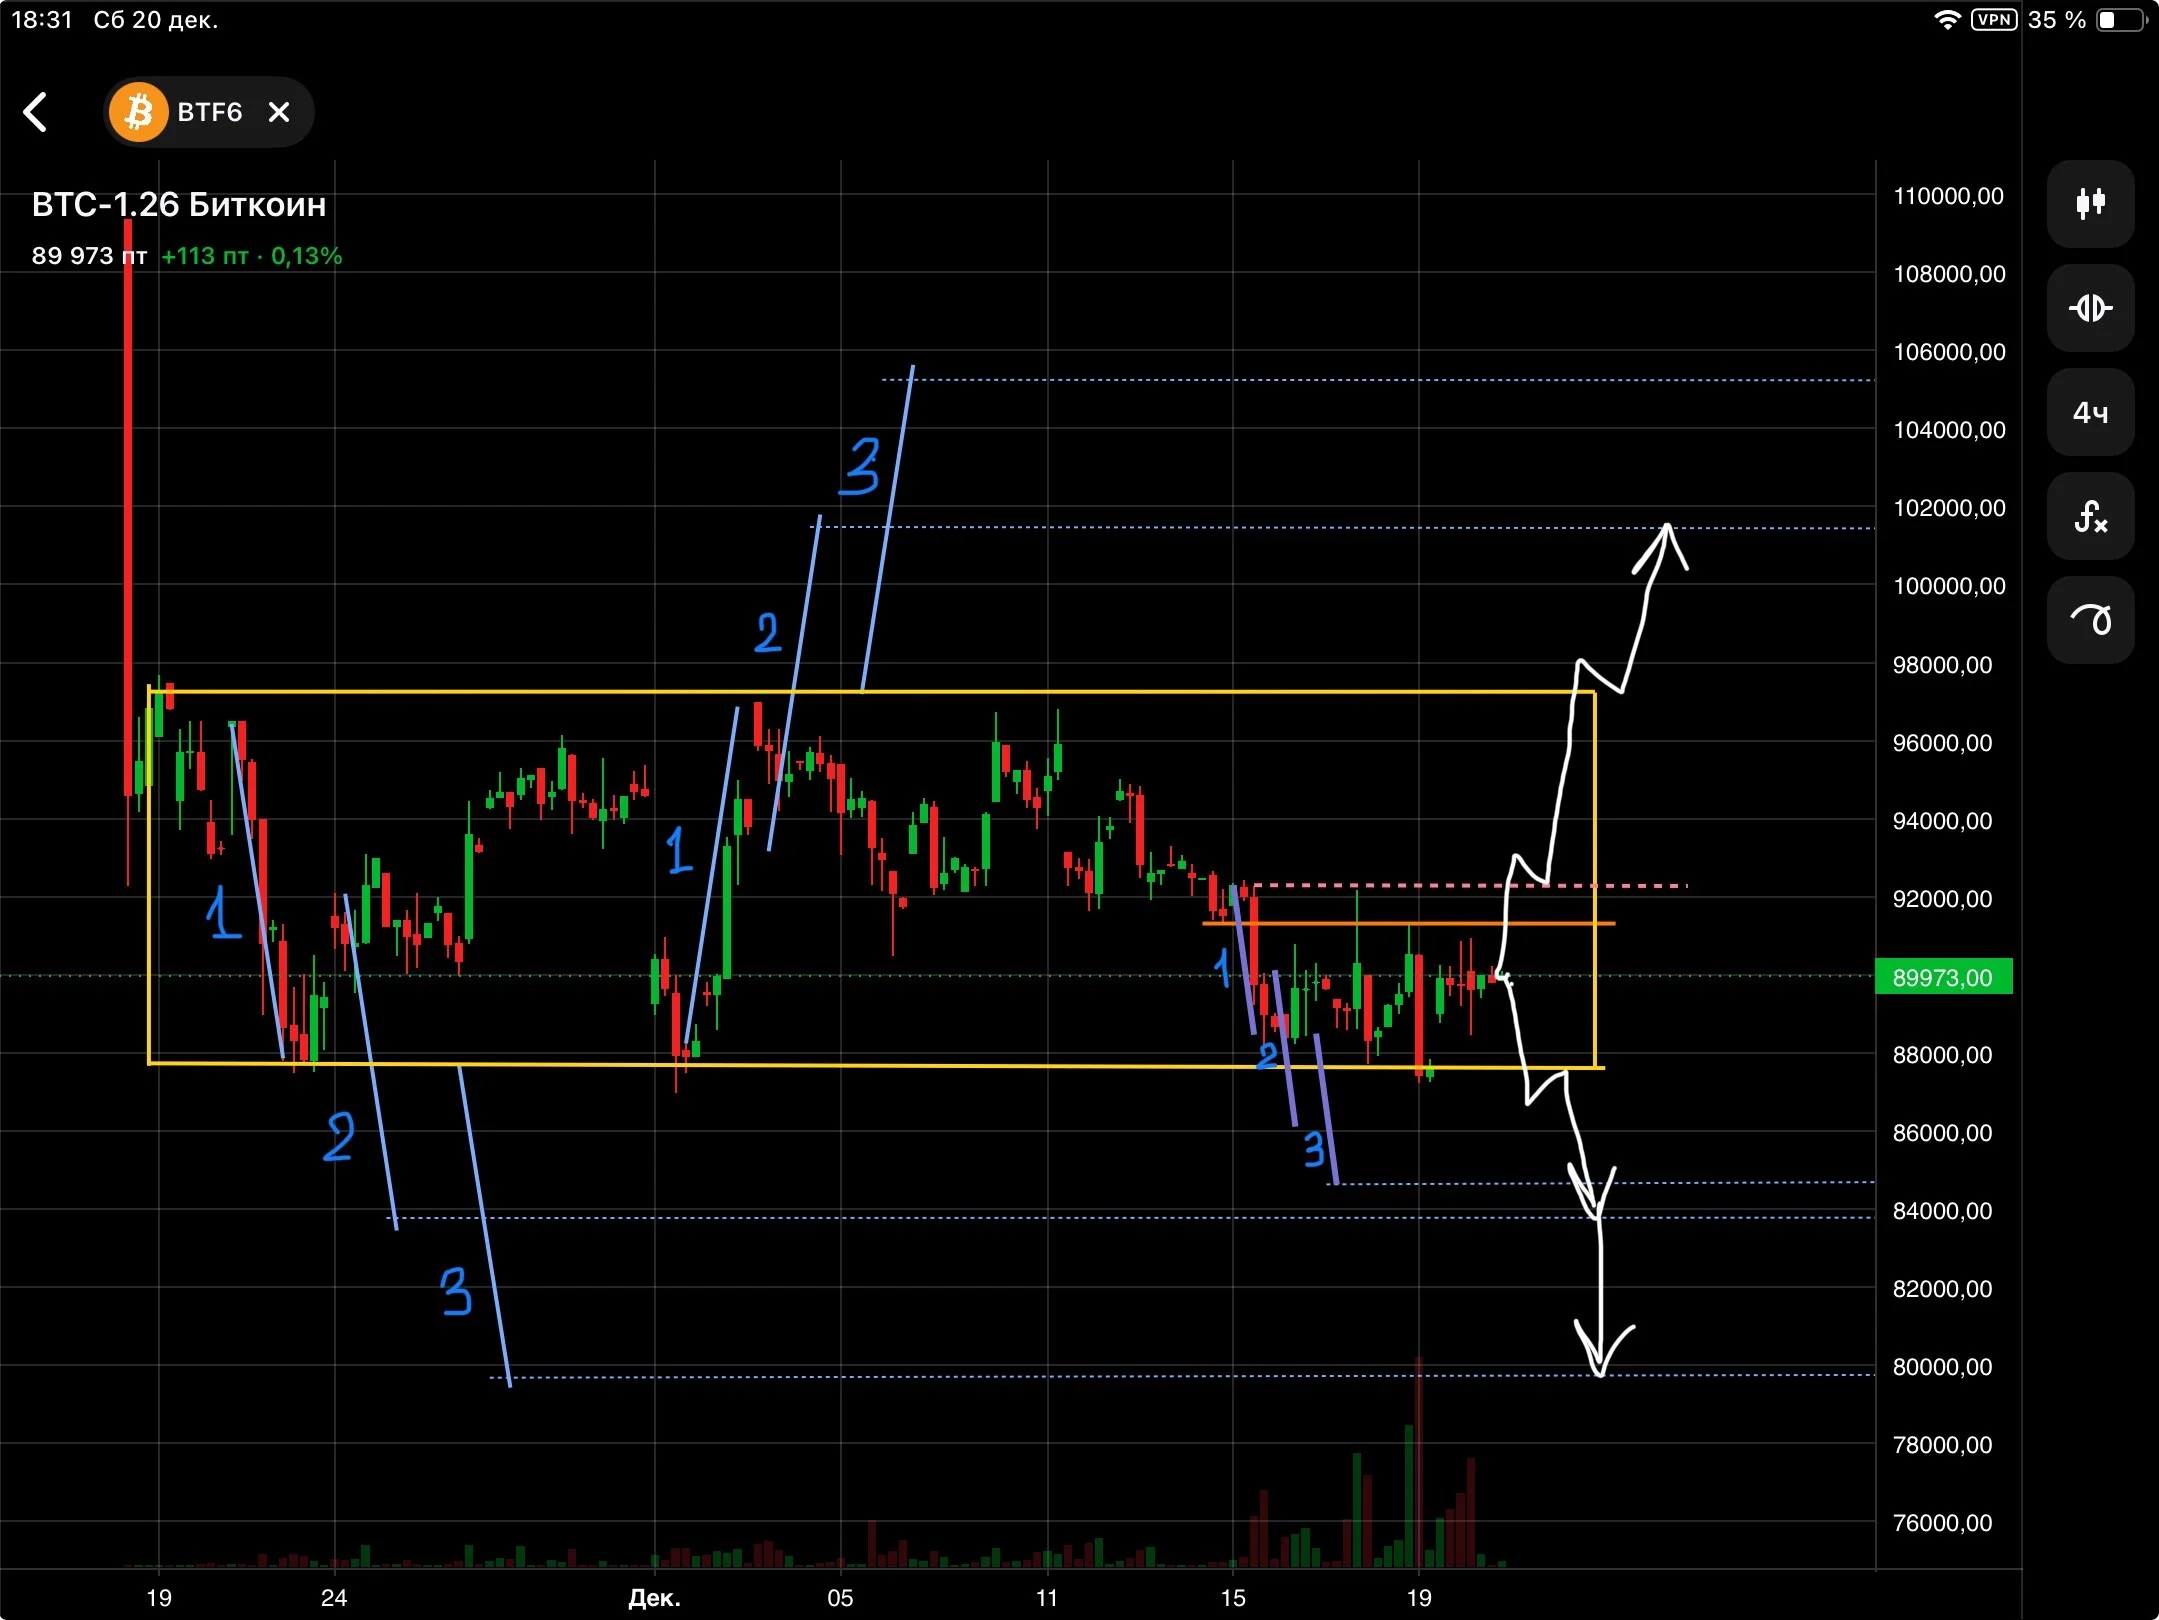Remove the BTF6 ticker with X
This screenshot has height=1620, width=2159.
coord(279,112)
